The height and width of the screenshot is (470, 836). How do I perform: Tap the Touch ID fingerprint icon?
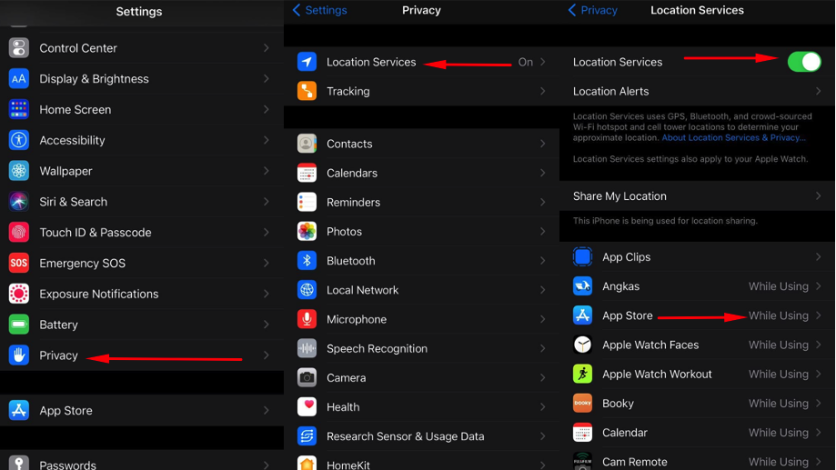pyautogui.click(x=19, y=232)
